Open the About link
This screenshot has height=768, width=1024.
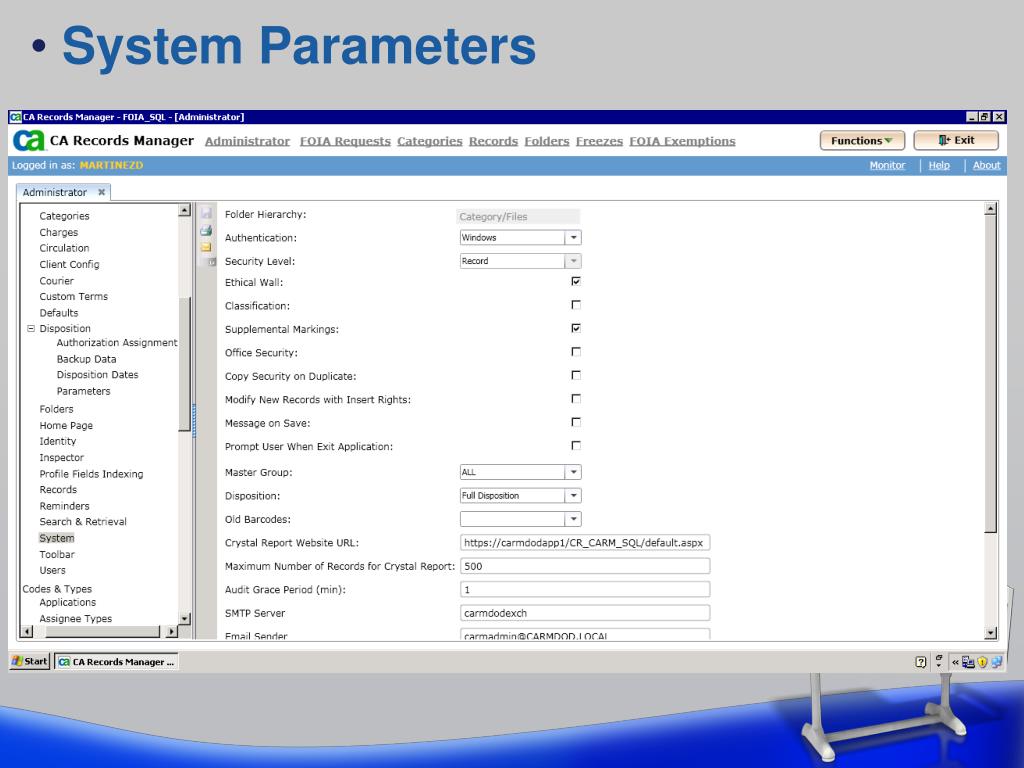[x=986, y=165]
